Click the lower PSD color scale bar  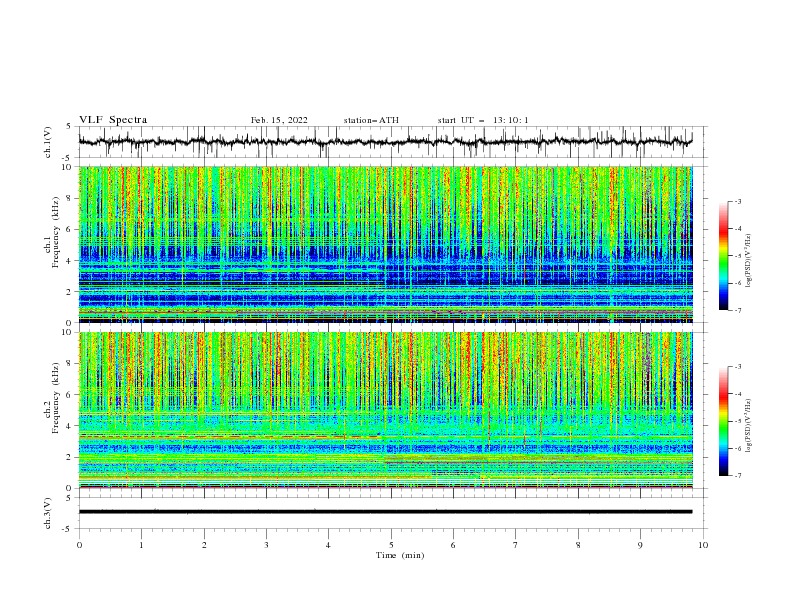[724, 421]
